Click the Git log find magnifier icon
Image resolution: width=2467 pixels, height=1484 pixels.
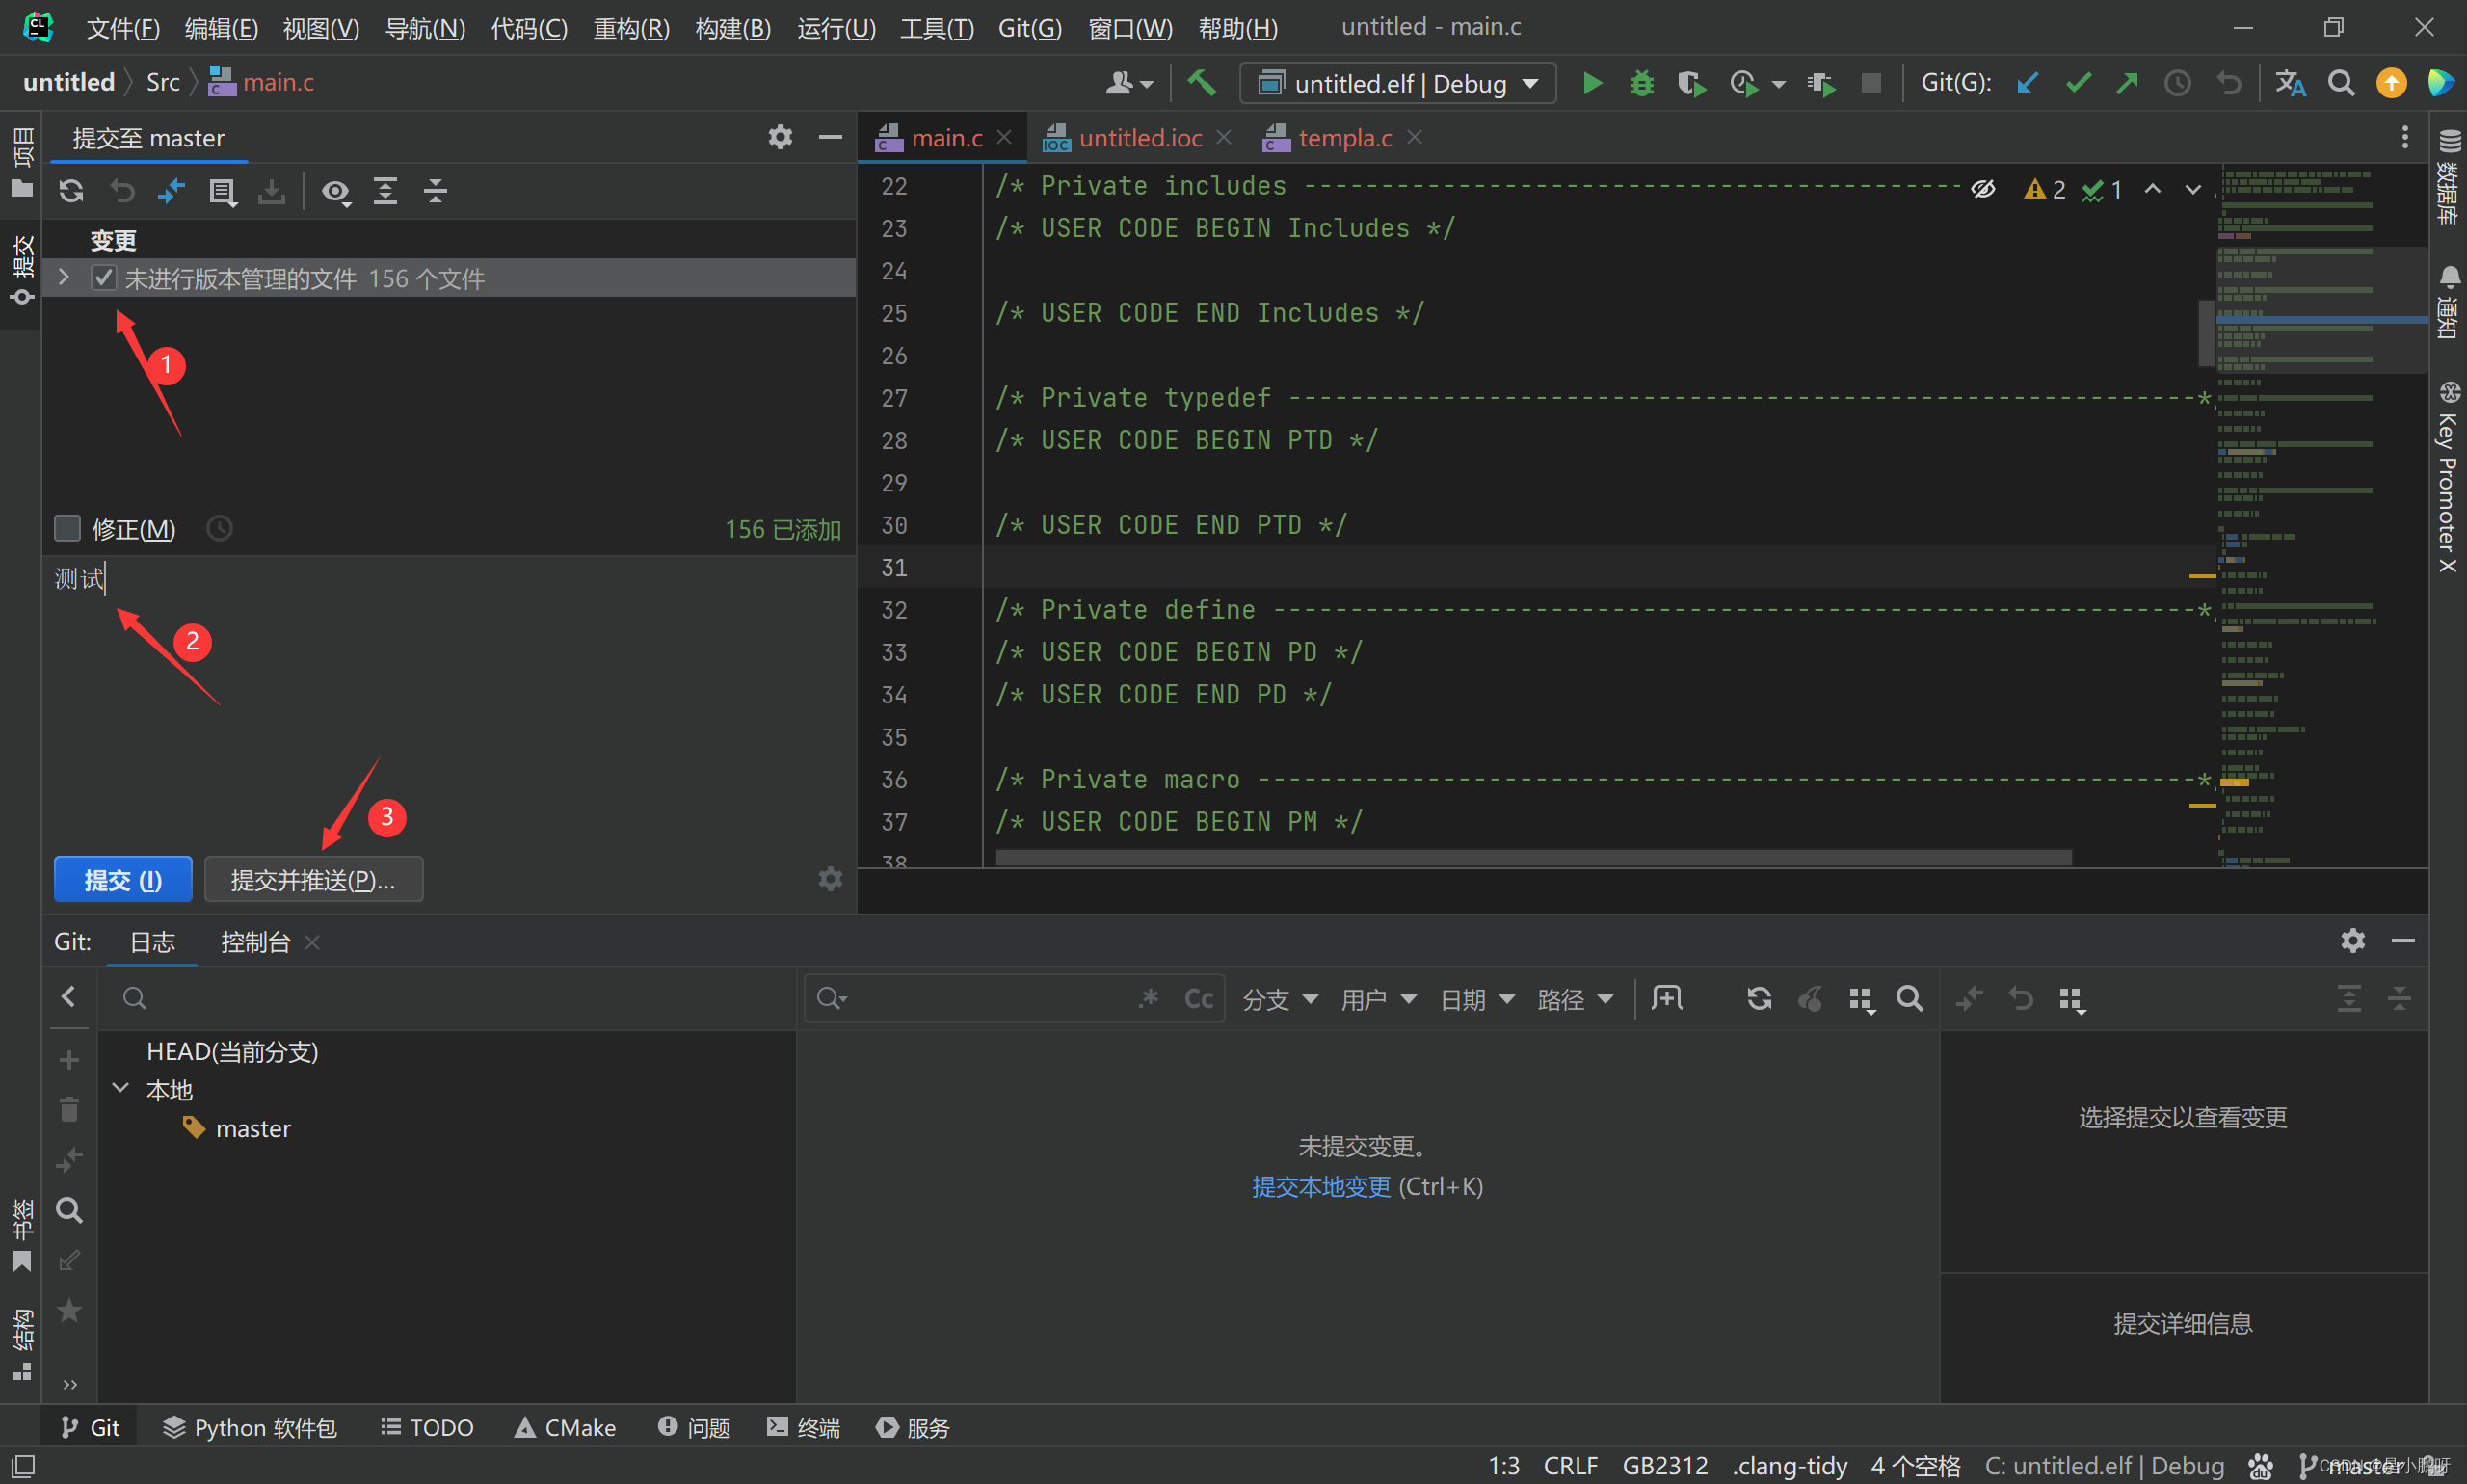tap(1909, 998)
